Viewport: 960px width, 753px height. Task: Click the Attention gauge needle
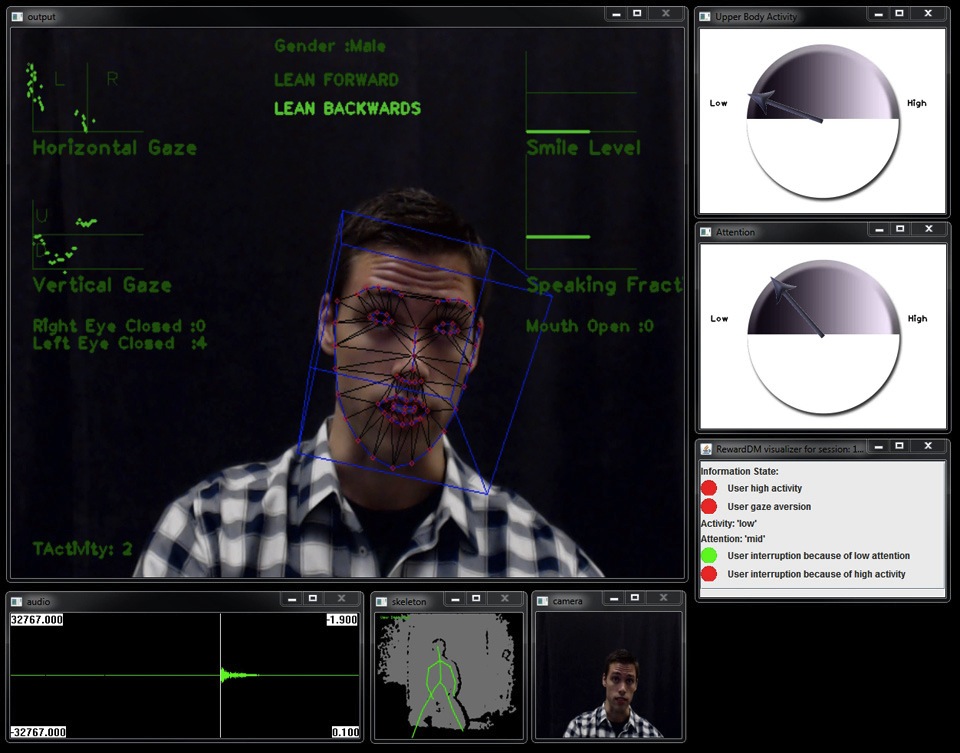click(797, 307)
